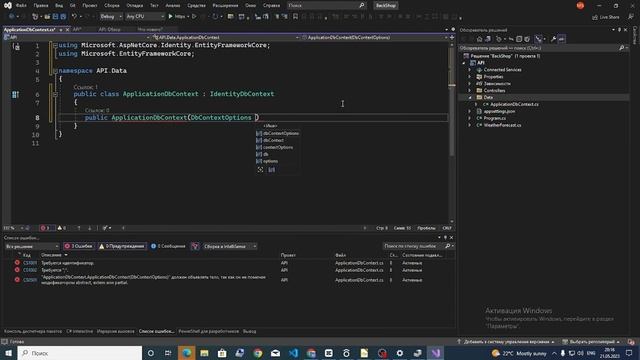Expand the Program.cs node
Image resolution: width=640 pixels, height=360 pixels.
point(469,118)
